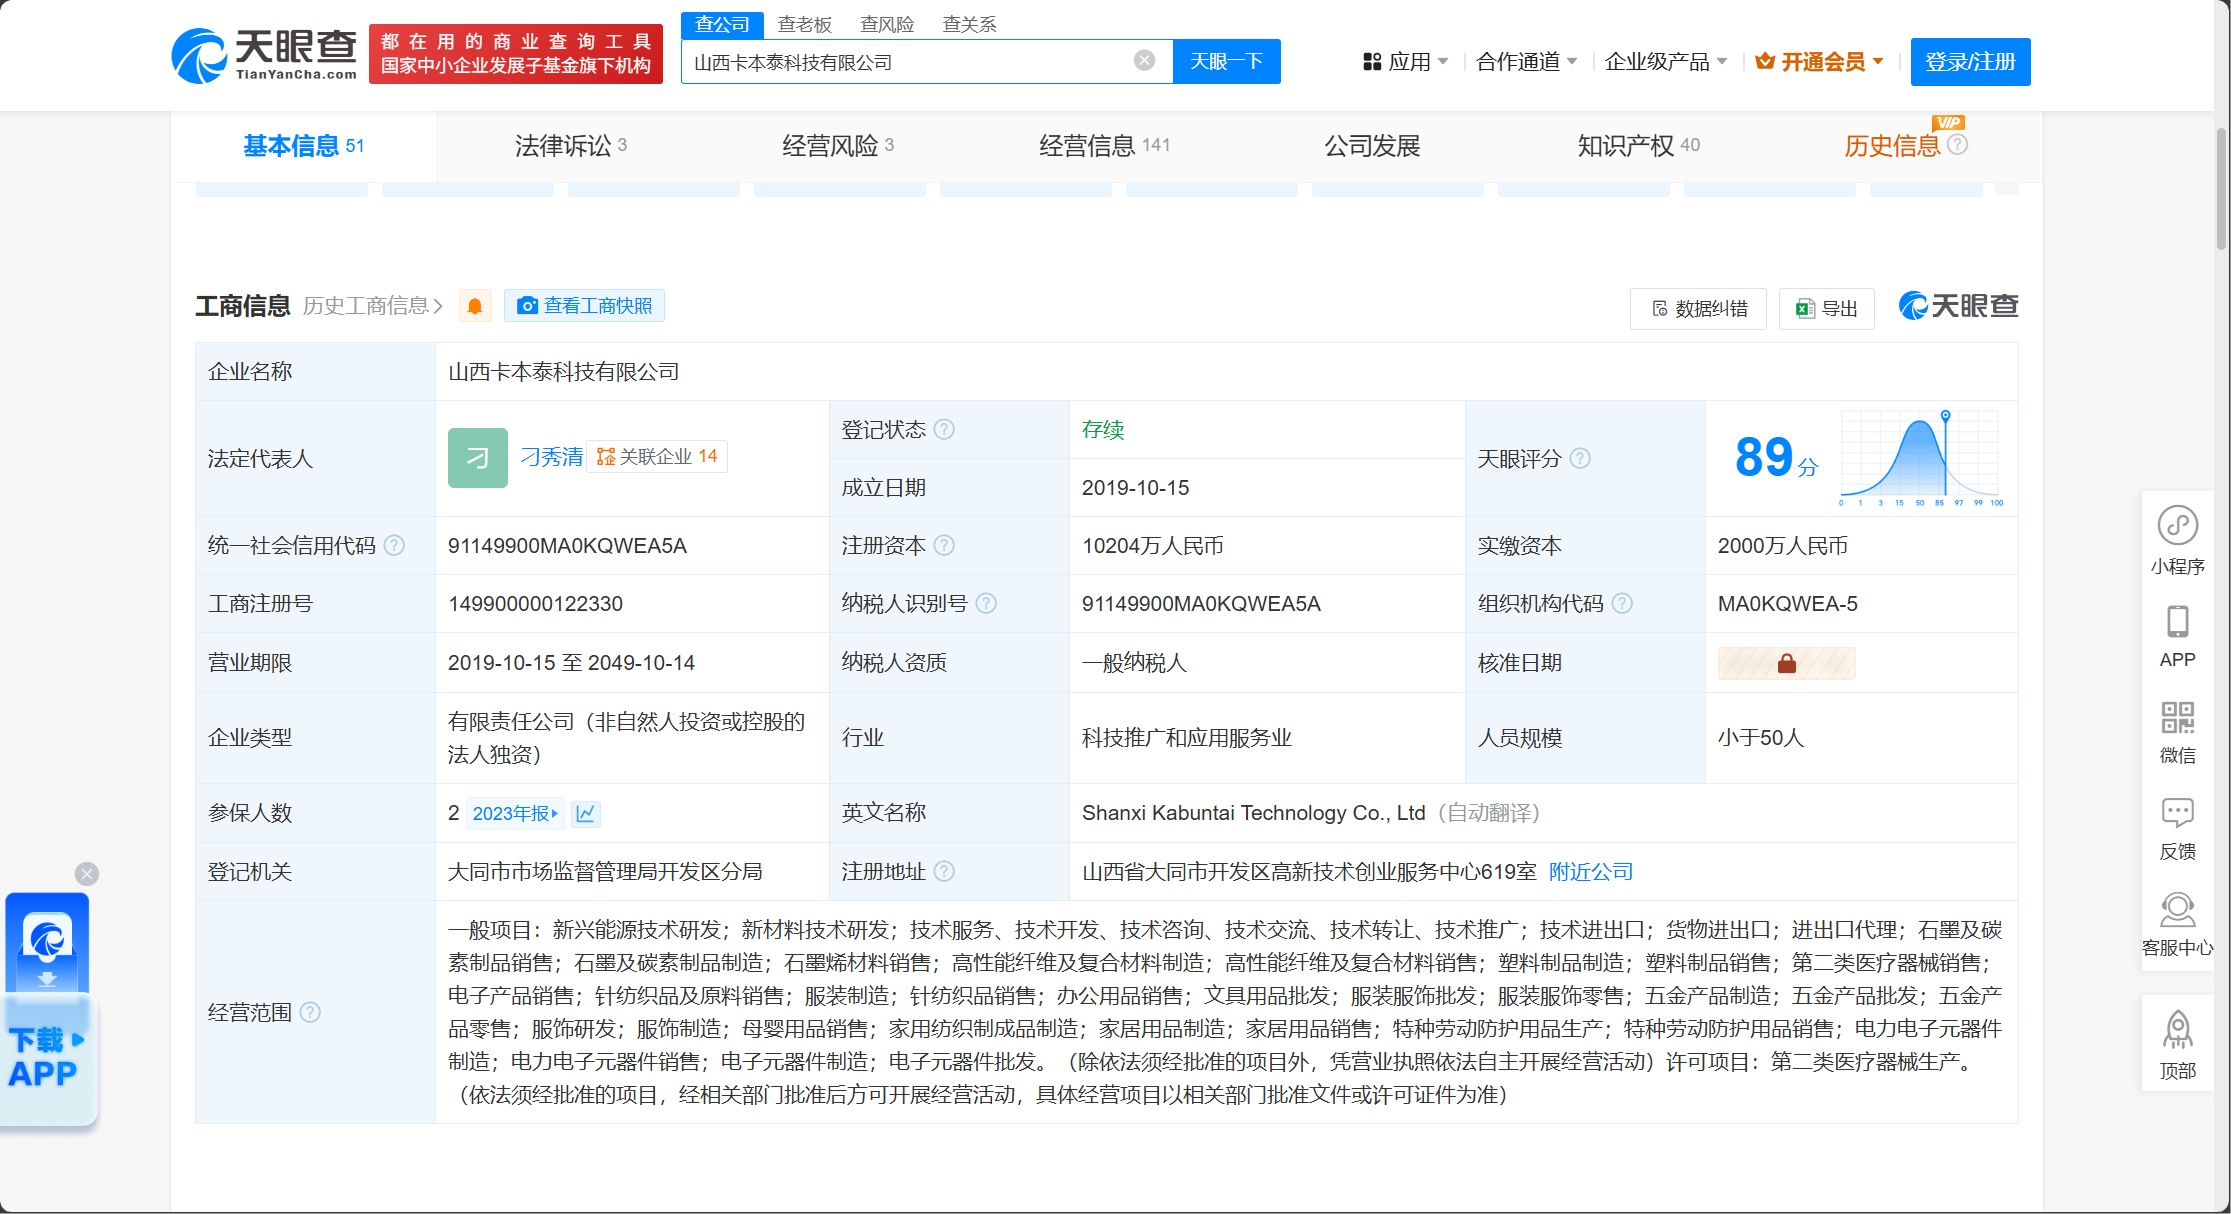Switch to the 查风险 search tab
2231x1214 pixels.
(x=887, y=25)
